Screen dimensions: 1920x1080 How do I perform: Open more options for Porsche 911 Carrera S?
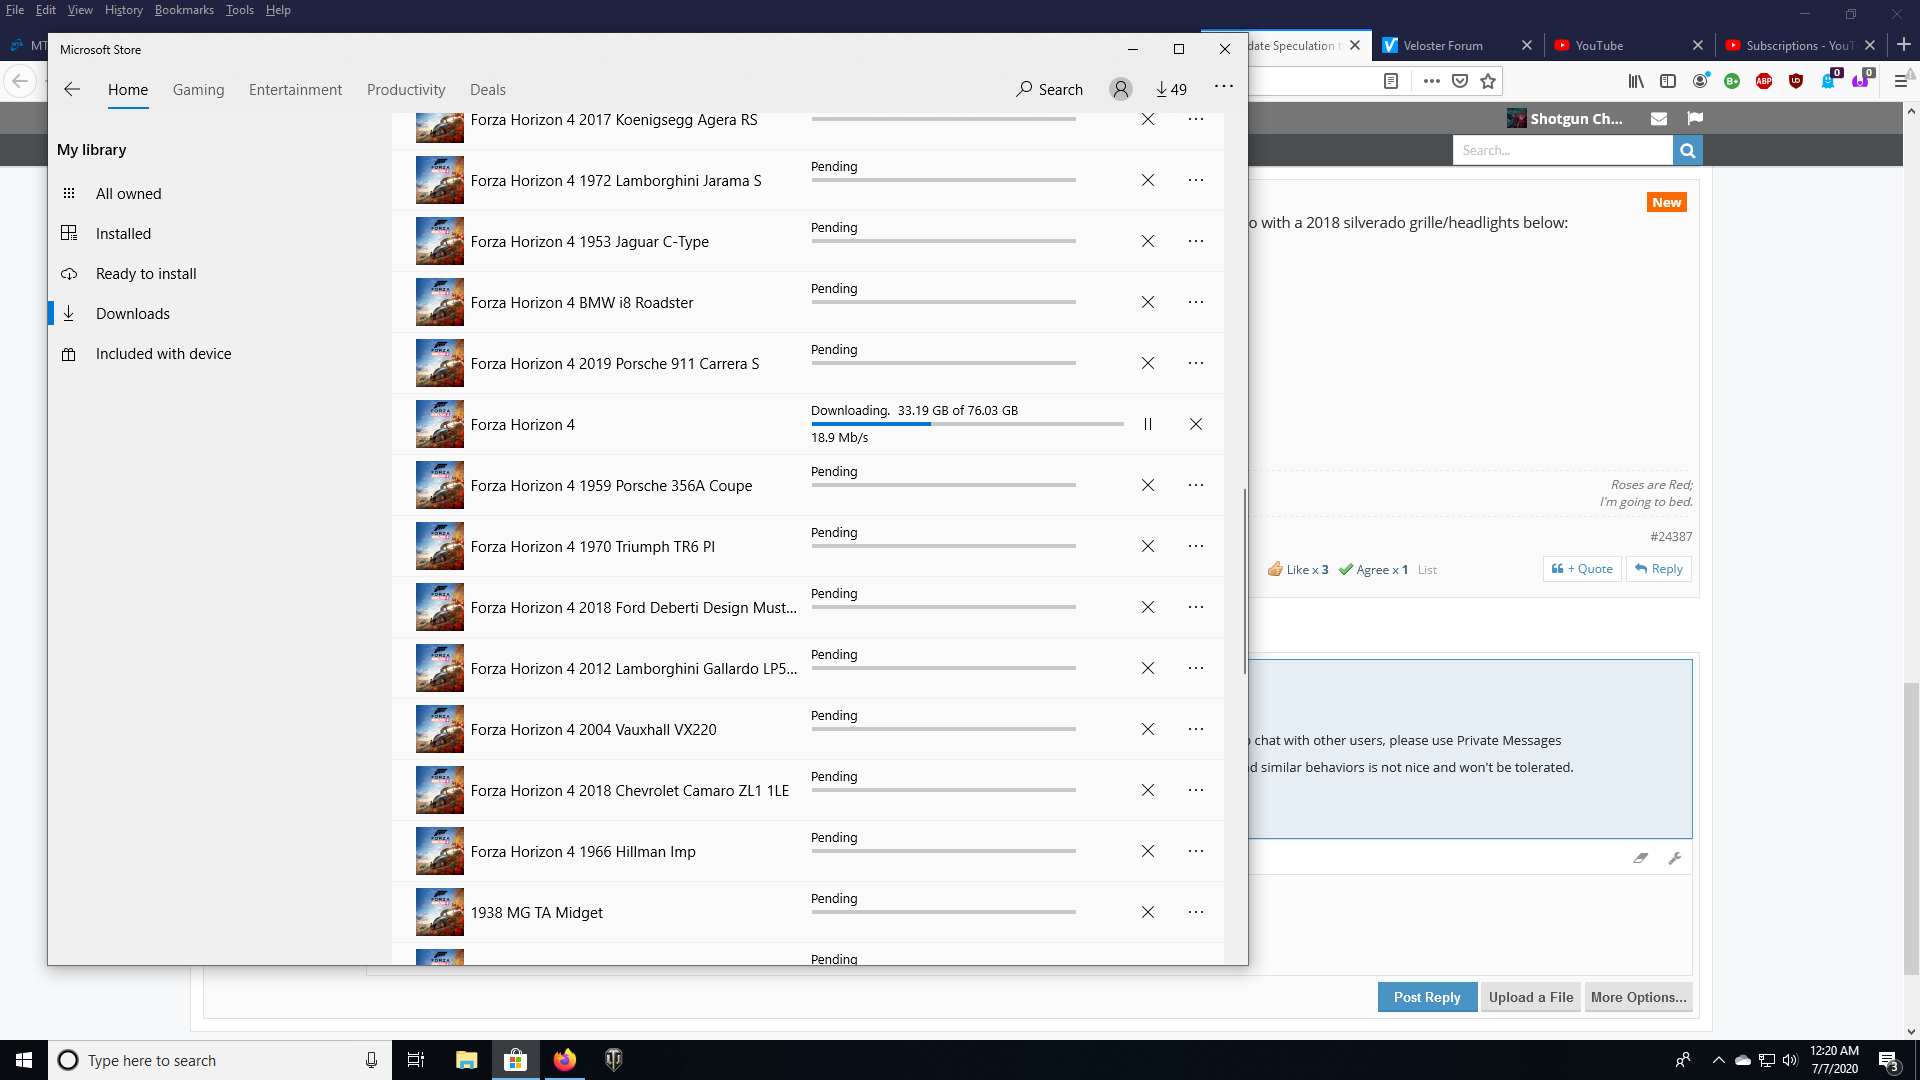click(1196, 363)
